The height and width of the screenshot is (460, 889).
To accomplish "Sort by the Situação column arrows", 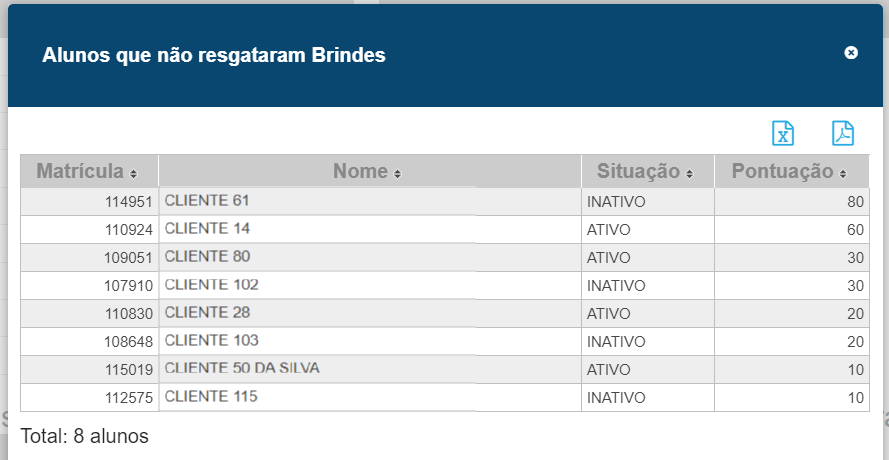I will coord(690,174).
